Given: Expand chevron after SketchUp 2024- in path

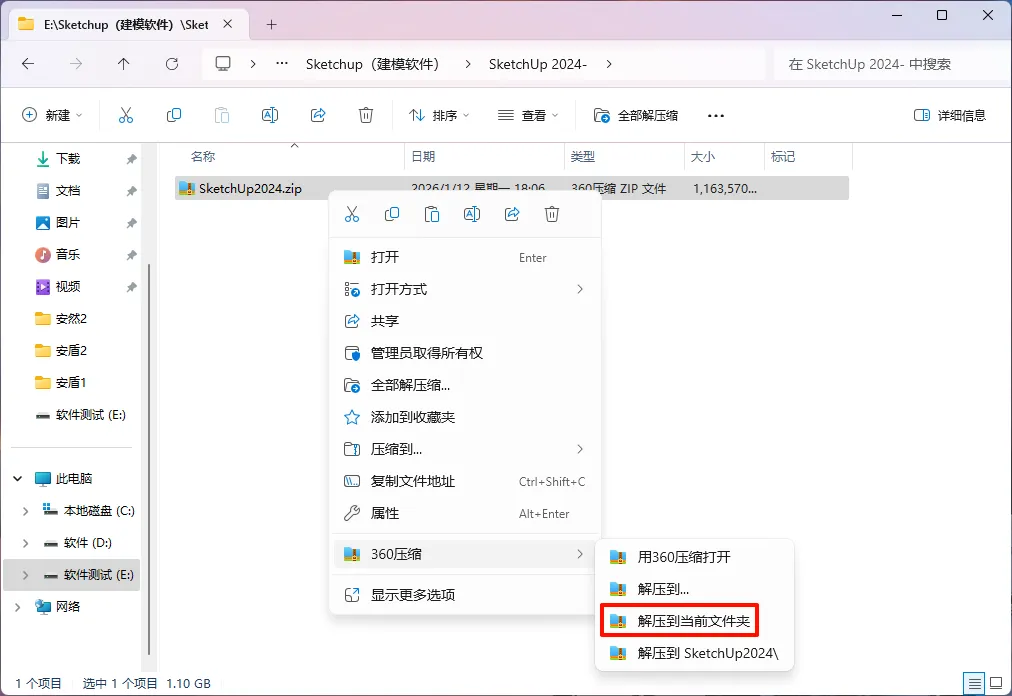Looking at the screenshot, I should click(609, 64).
